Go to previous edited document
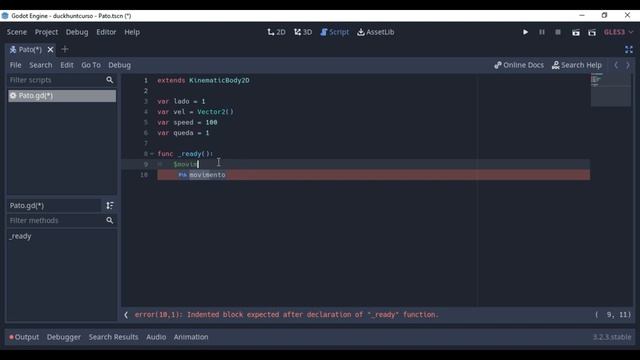 (x=616, y=65)
